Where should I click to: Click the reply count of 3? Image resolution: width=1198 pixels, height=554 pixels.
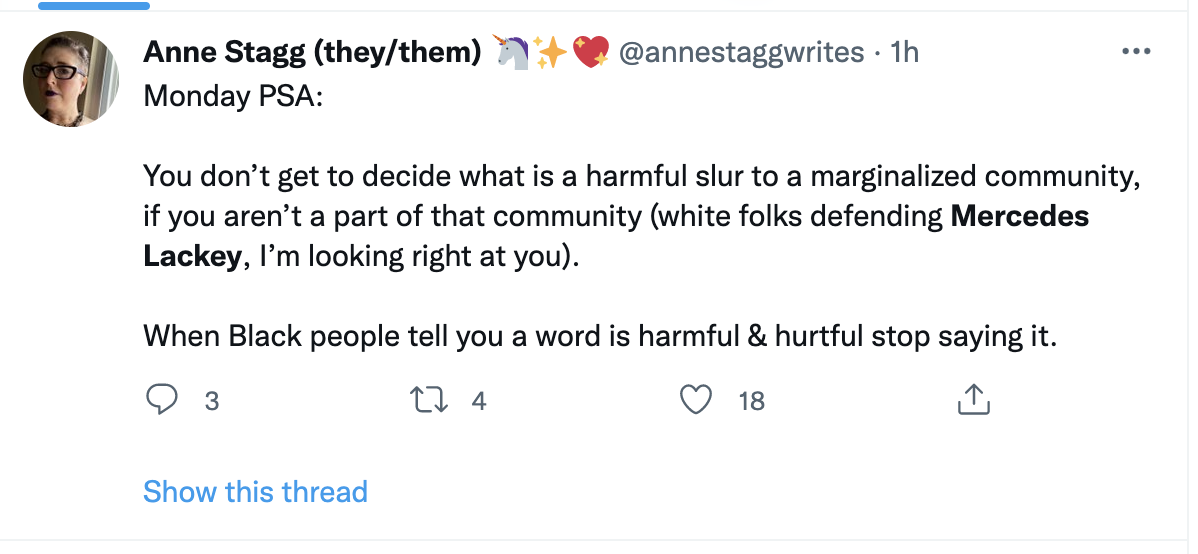[x=211, y=401]
